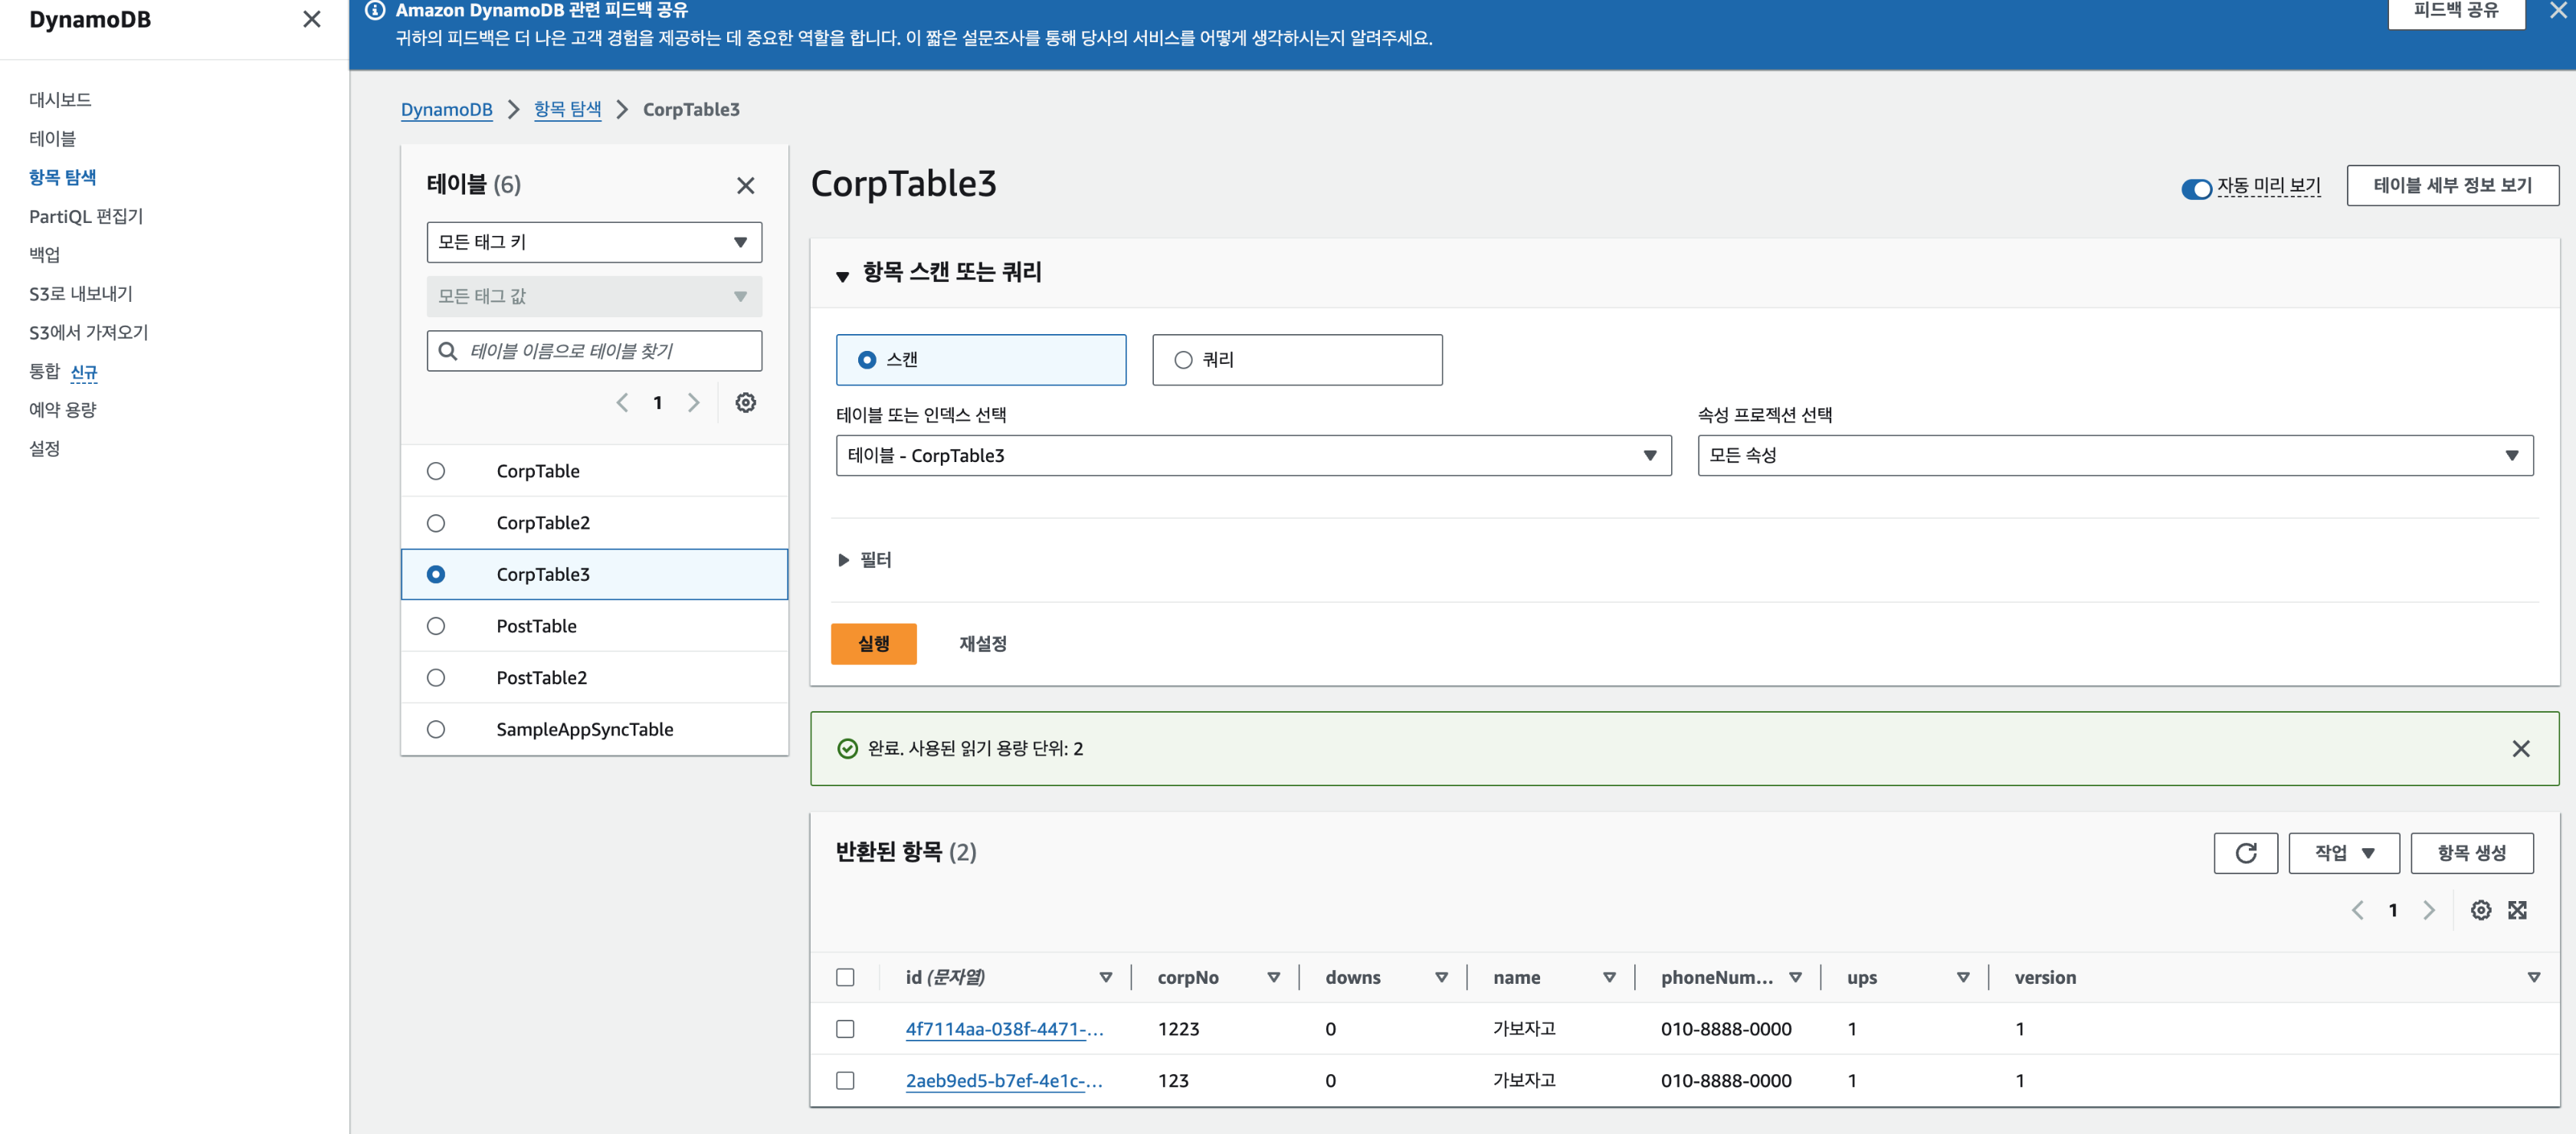The width and height of the screenshot is (2576, 1134).
Task: Open the attribute projection dropdown
Action: pyautogui.click(x=2114, y=456)
